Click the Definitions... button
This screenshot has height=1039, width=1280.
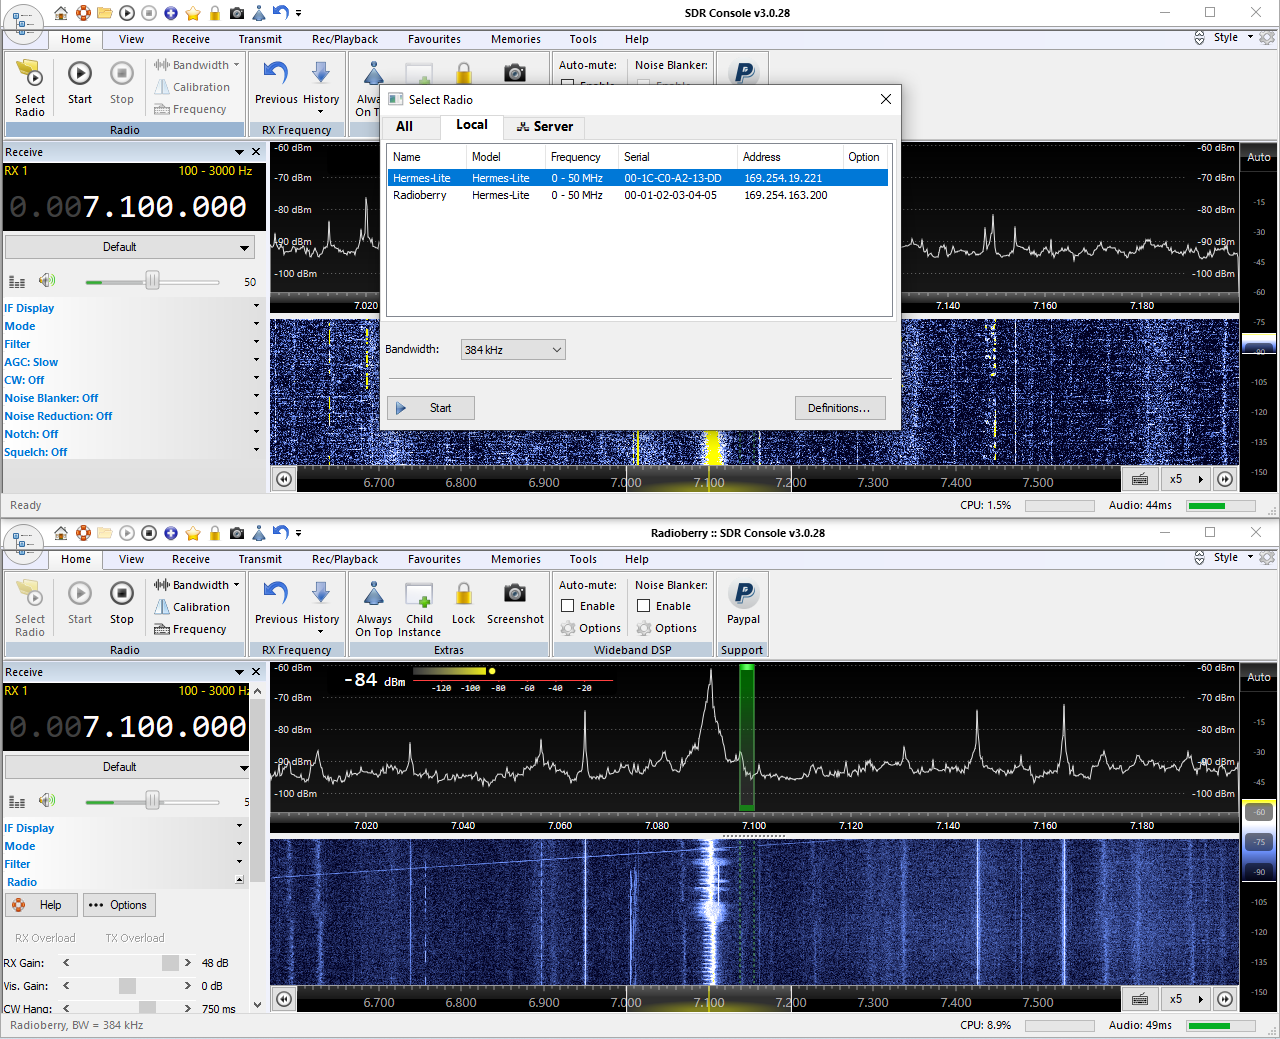pyautogui.click(x=839, y=408)
